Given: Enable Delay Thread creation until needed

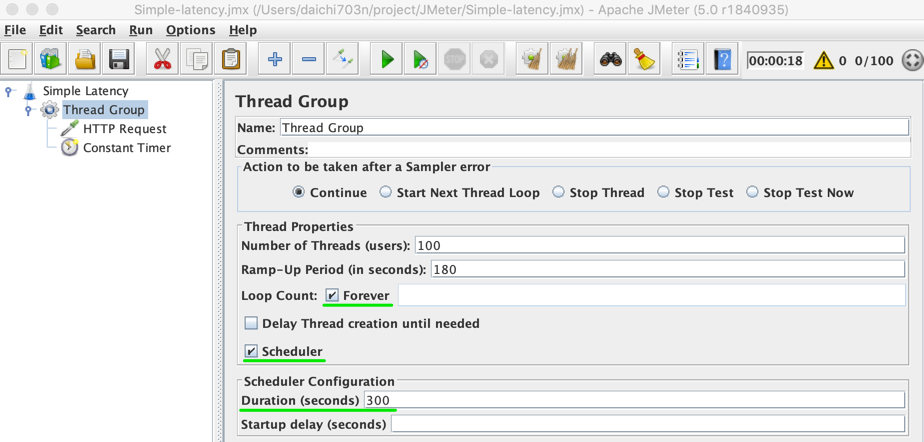Looking at the screenshot, I should [x=252, y=324].
